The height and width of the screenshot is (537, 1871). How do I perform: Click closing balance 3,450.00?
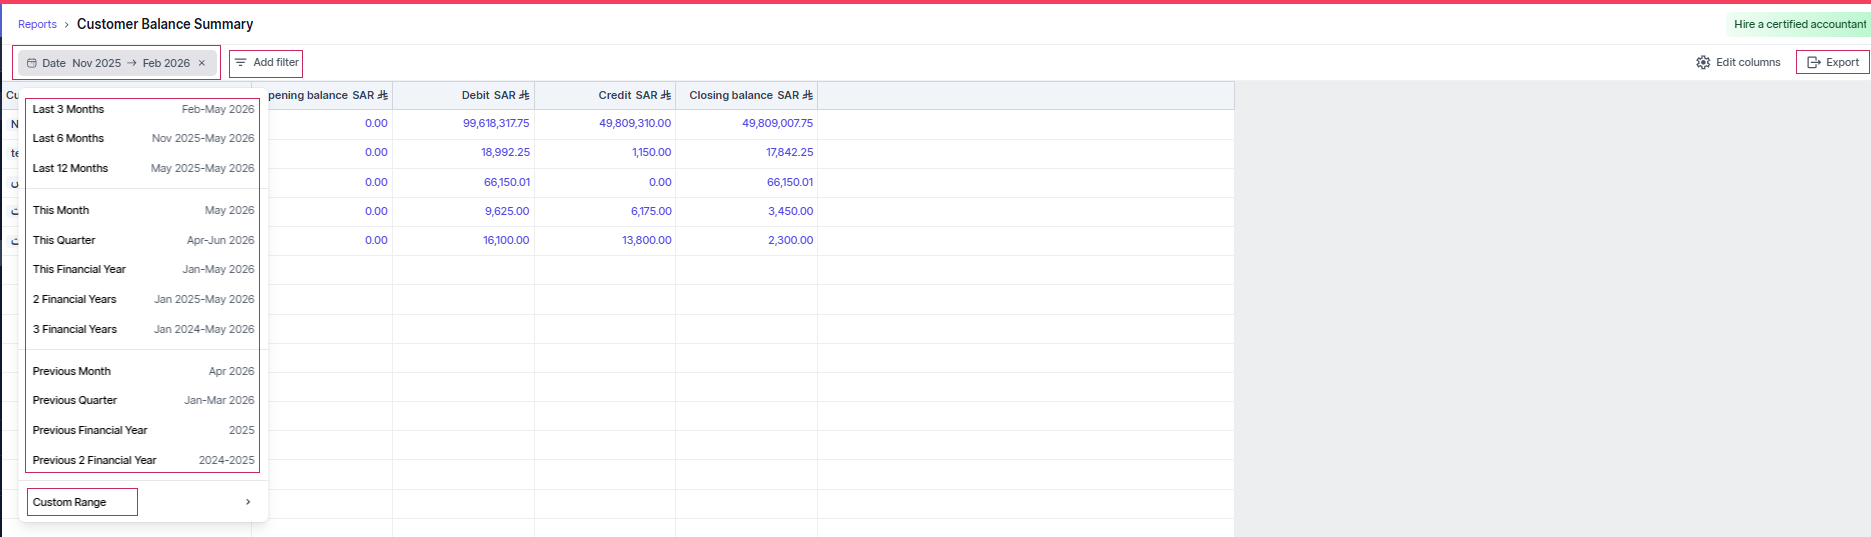(x=790, y=211)
